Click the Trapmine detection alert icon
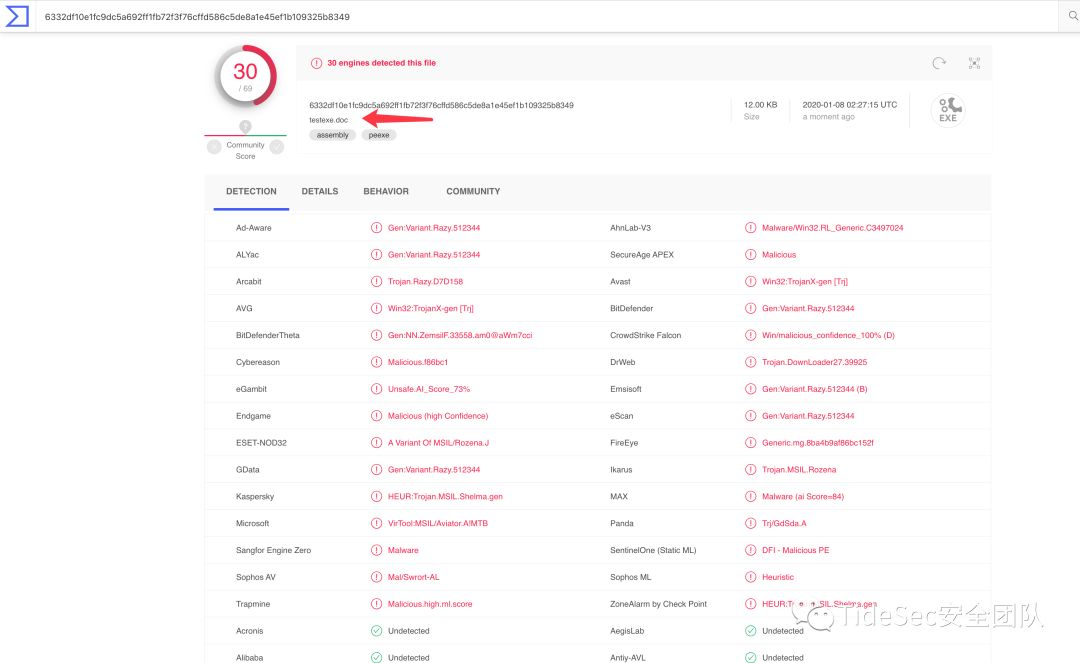The height and width of the screenshot is (663, 1080). coord(376,604)
